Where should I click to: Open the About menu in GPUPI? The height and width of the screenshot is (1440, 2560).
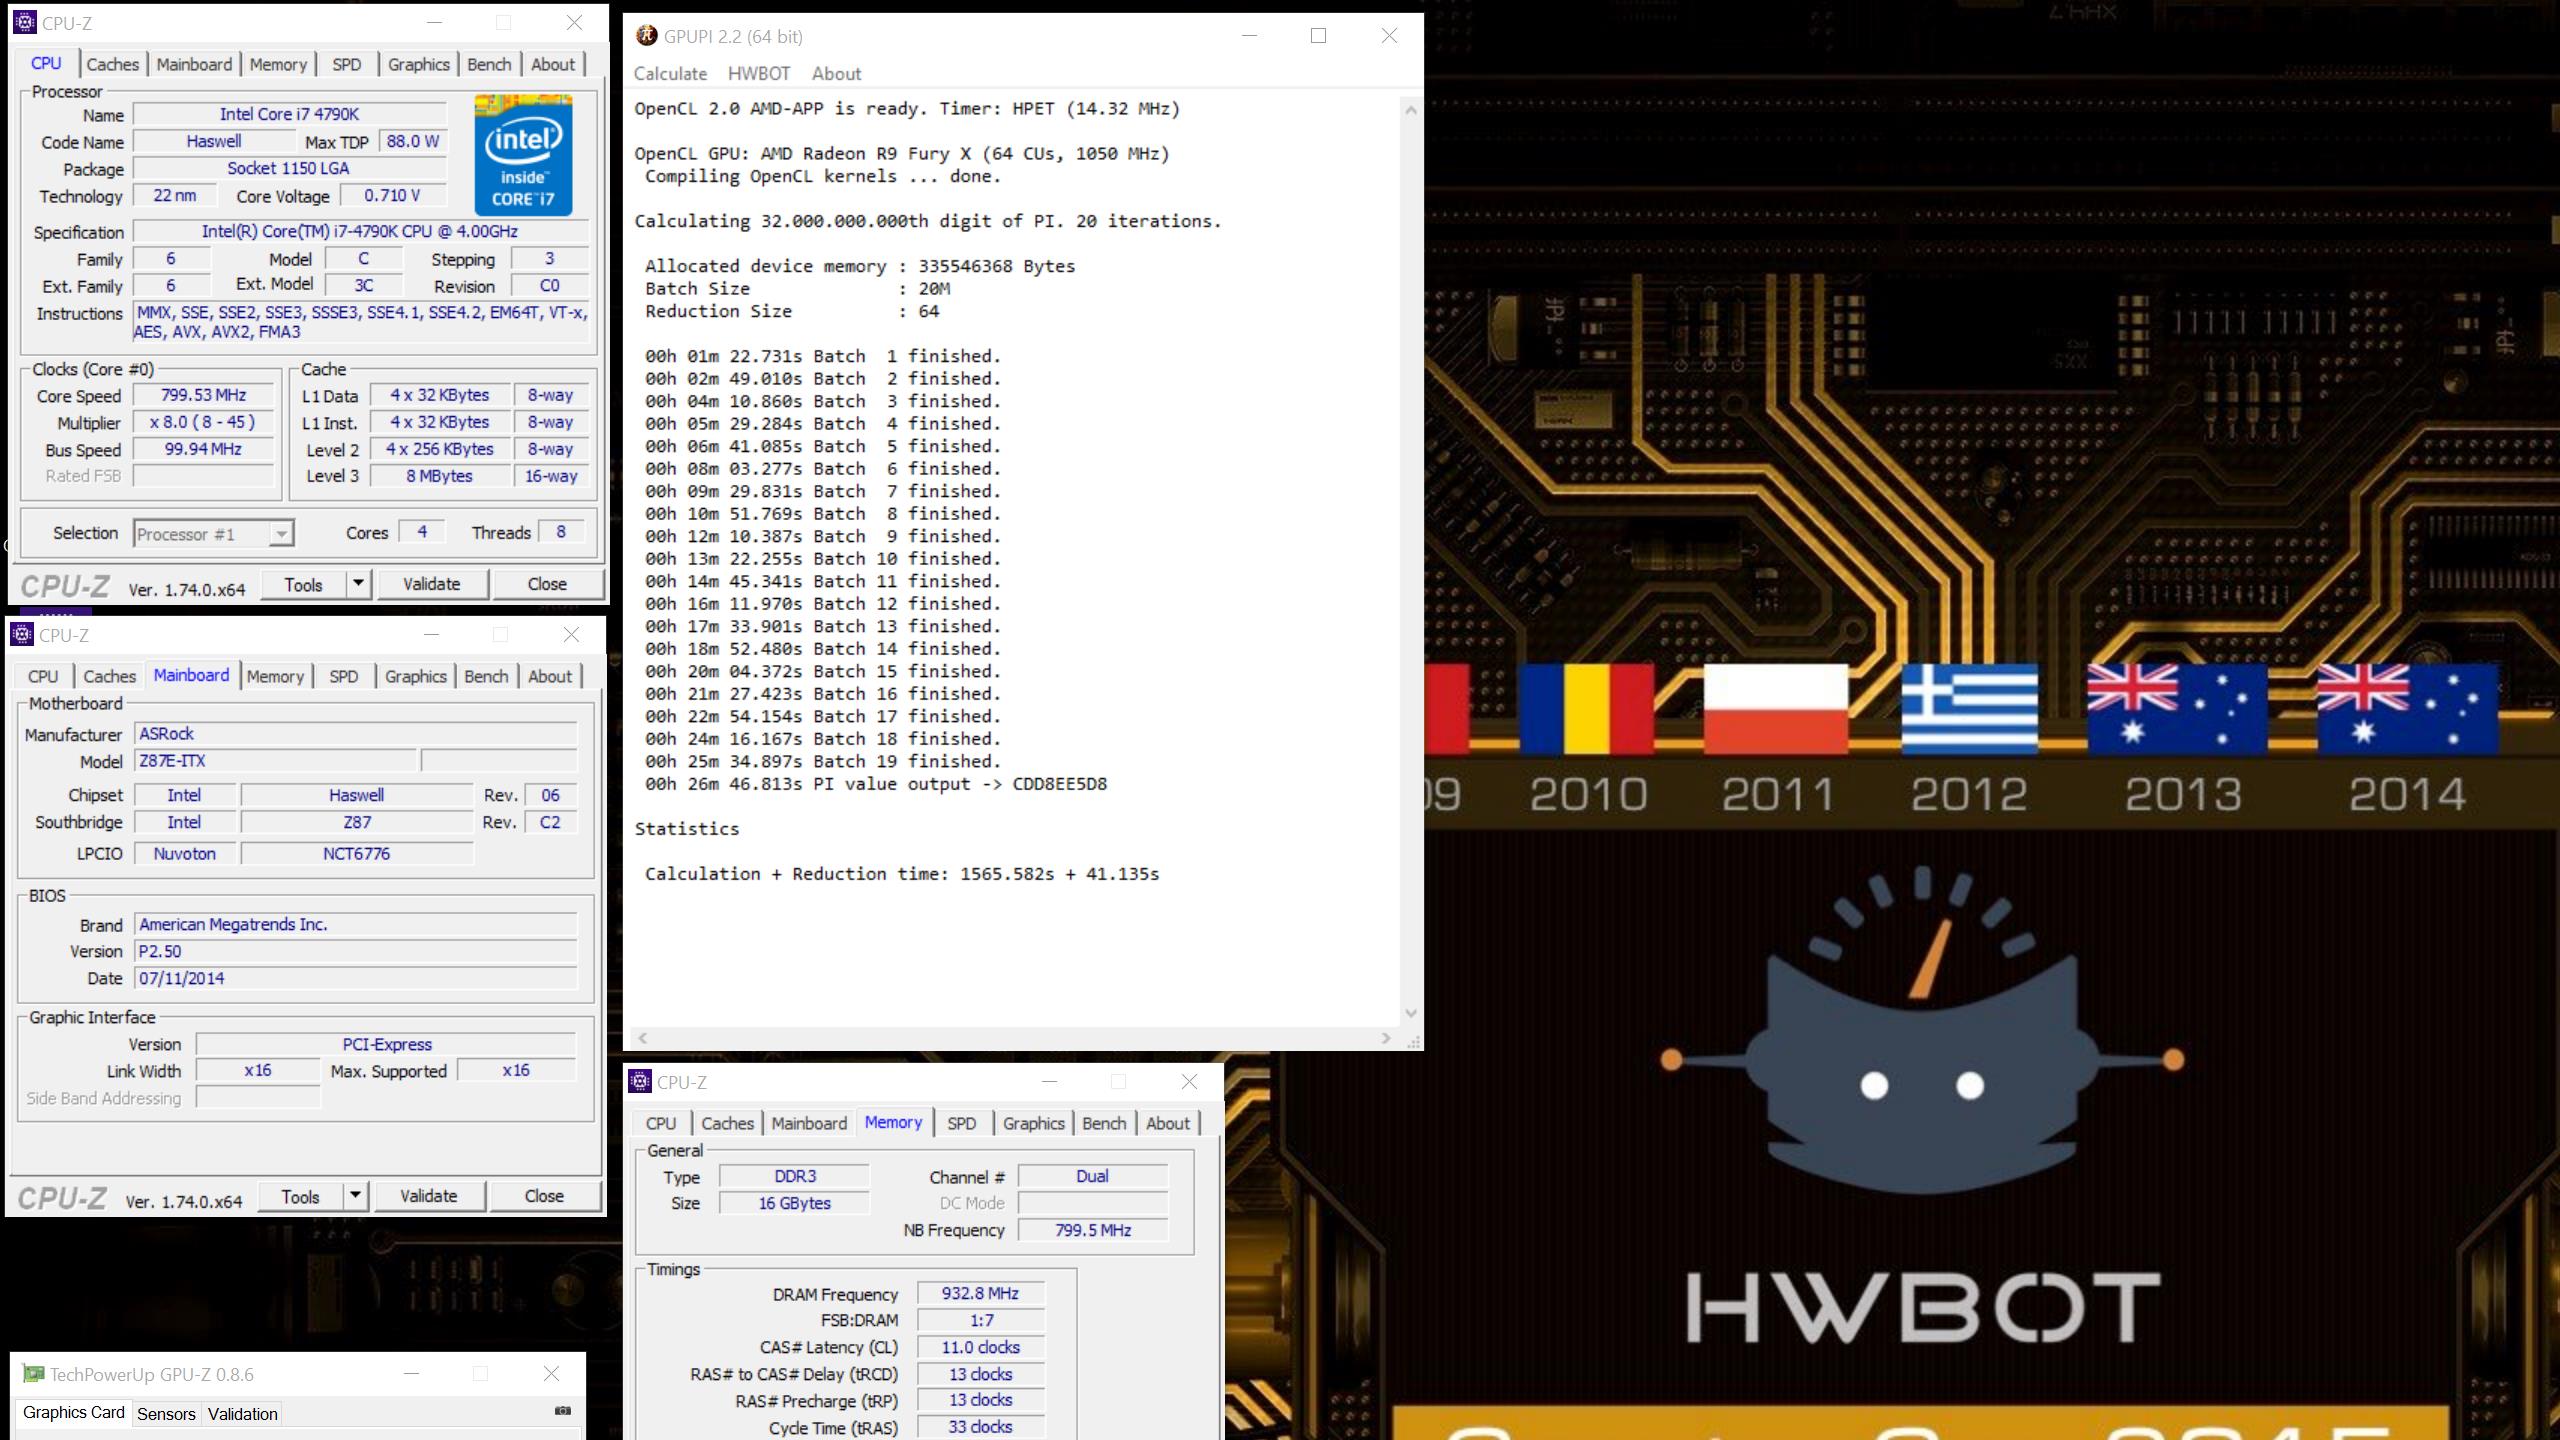pyautogui.click(x=836, y=74)
